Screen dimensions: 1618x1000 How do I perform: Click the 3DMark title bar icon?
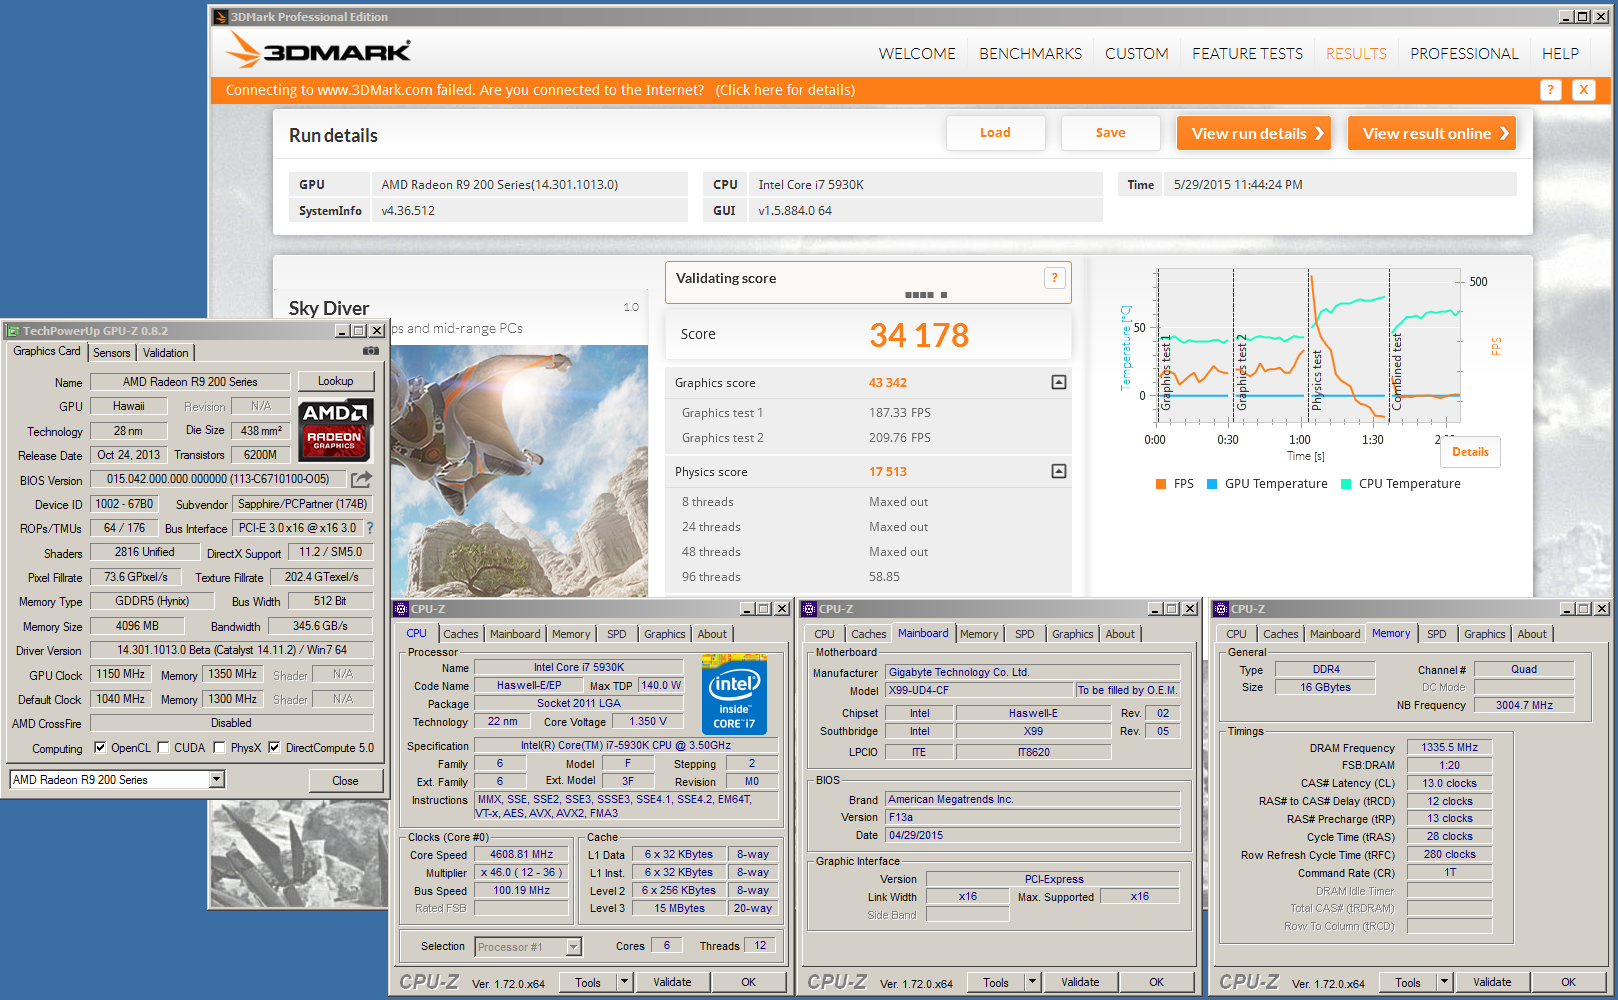[221, 17]
